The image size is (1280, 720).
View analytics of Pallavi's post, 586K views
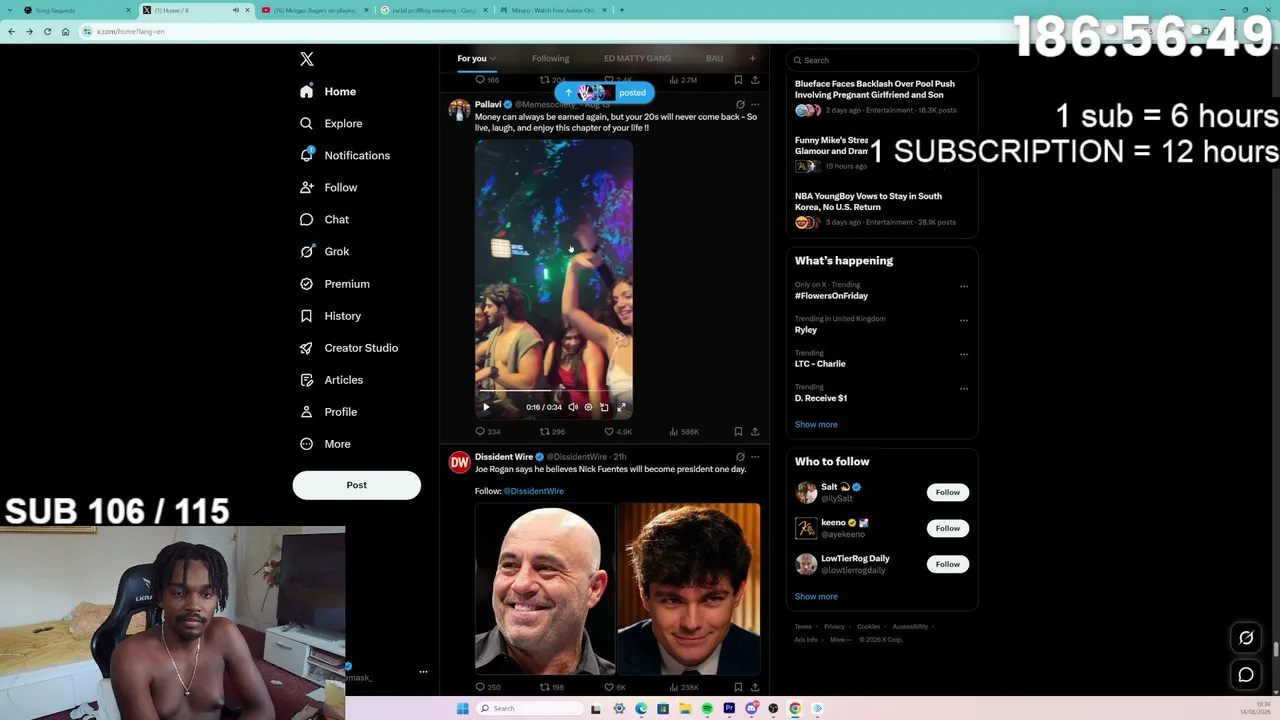click(x=684, y=432)
